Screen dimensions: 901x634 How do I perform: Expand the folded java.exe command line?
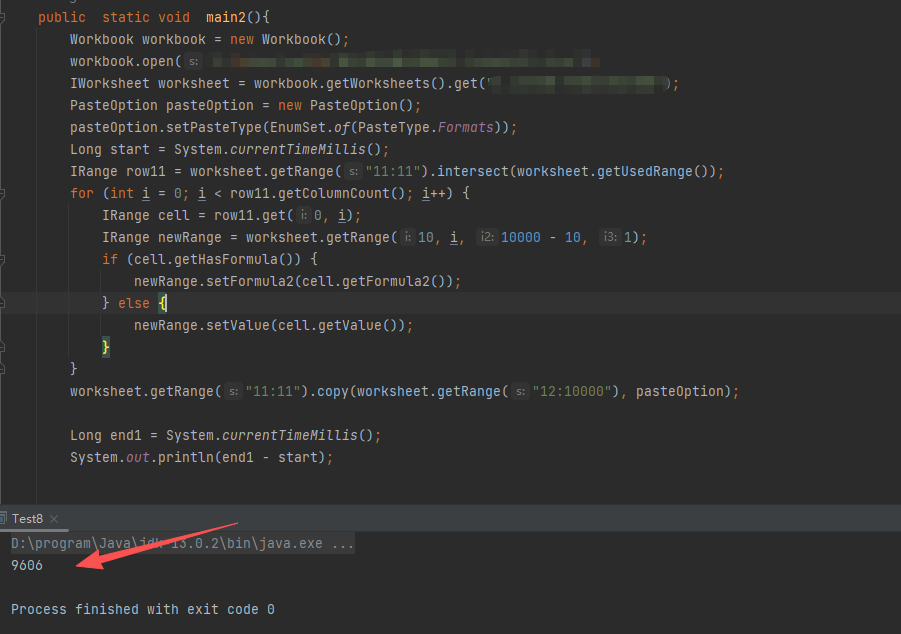click(342, 544)
